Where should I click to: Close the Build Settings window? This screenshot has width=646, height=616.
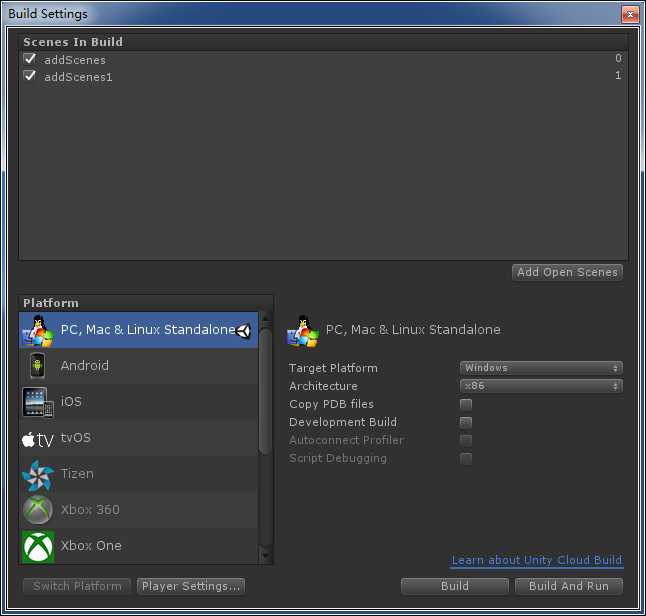[630, 14]
